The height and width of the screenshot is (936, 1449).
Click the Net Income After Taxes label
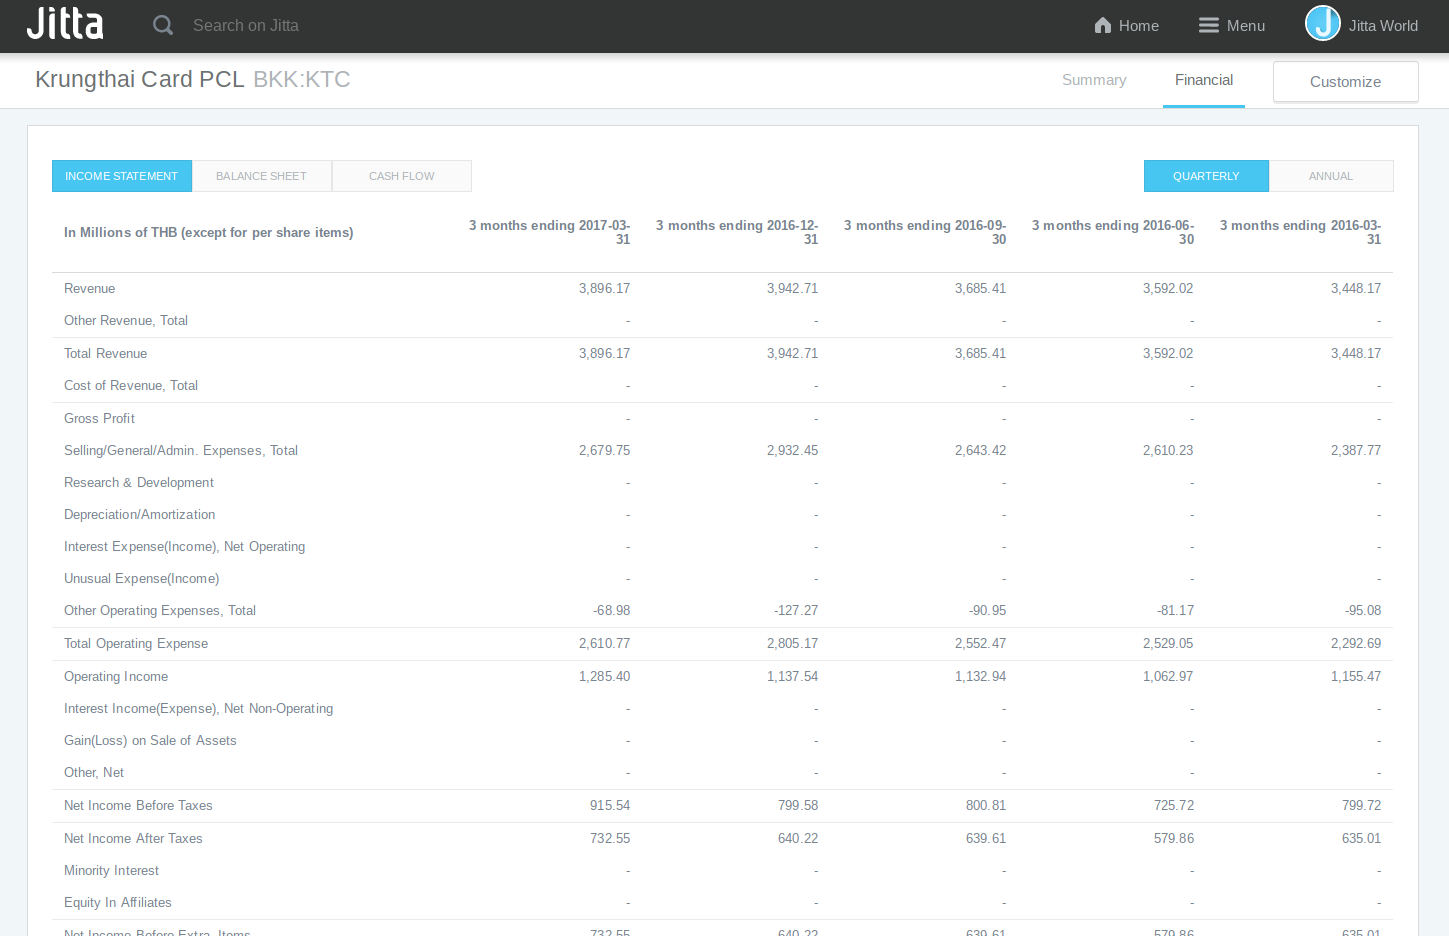133,839
